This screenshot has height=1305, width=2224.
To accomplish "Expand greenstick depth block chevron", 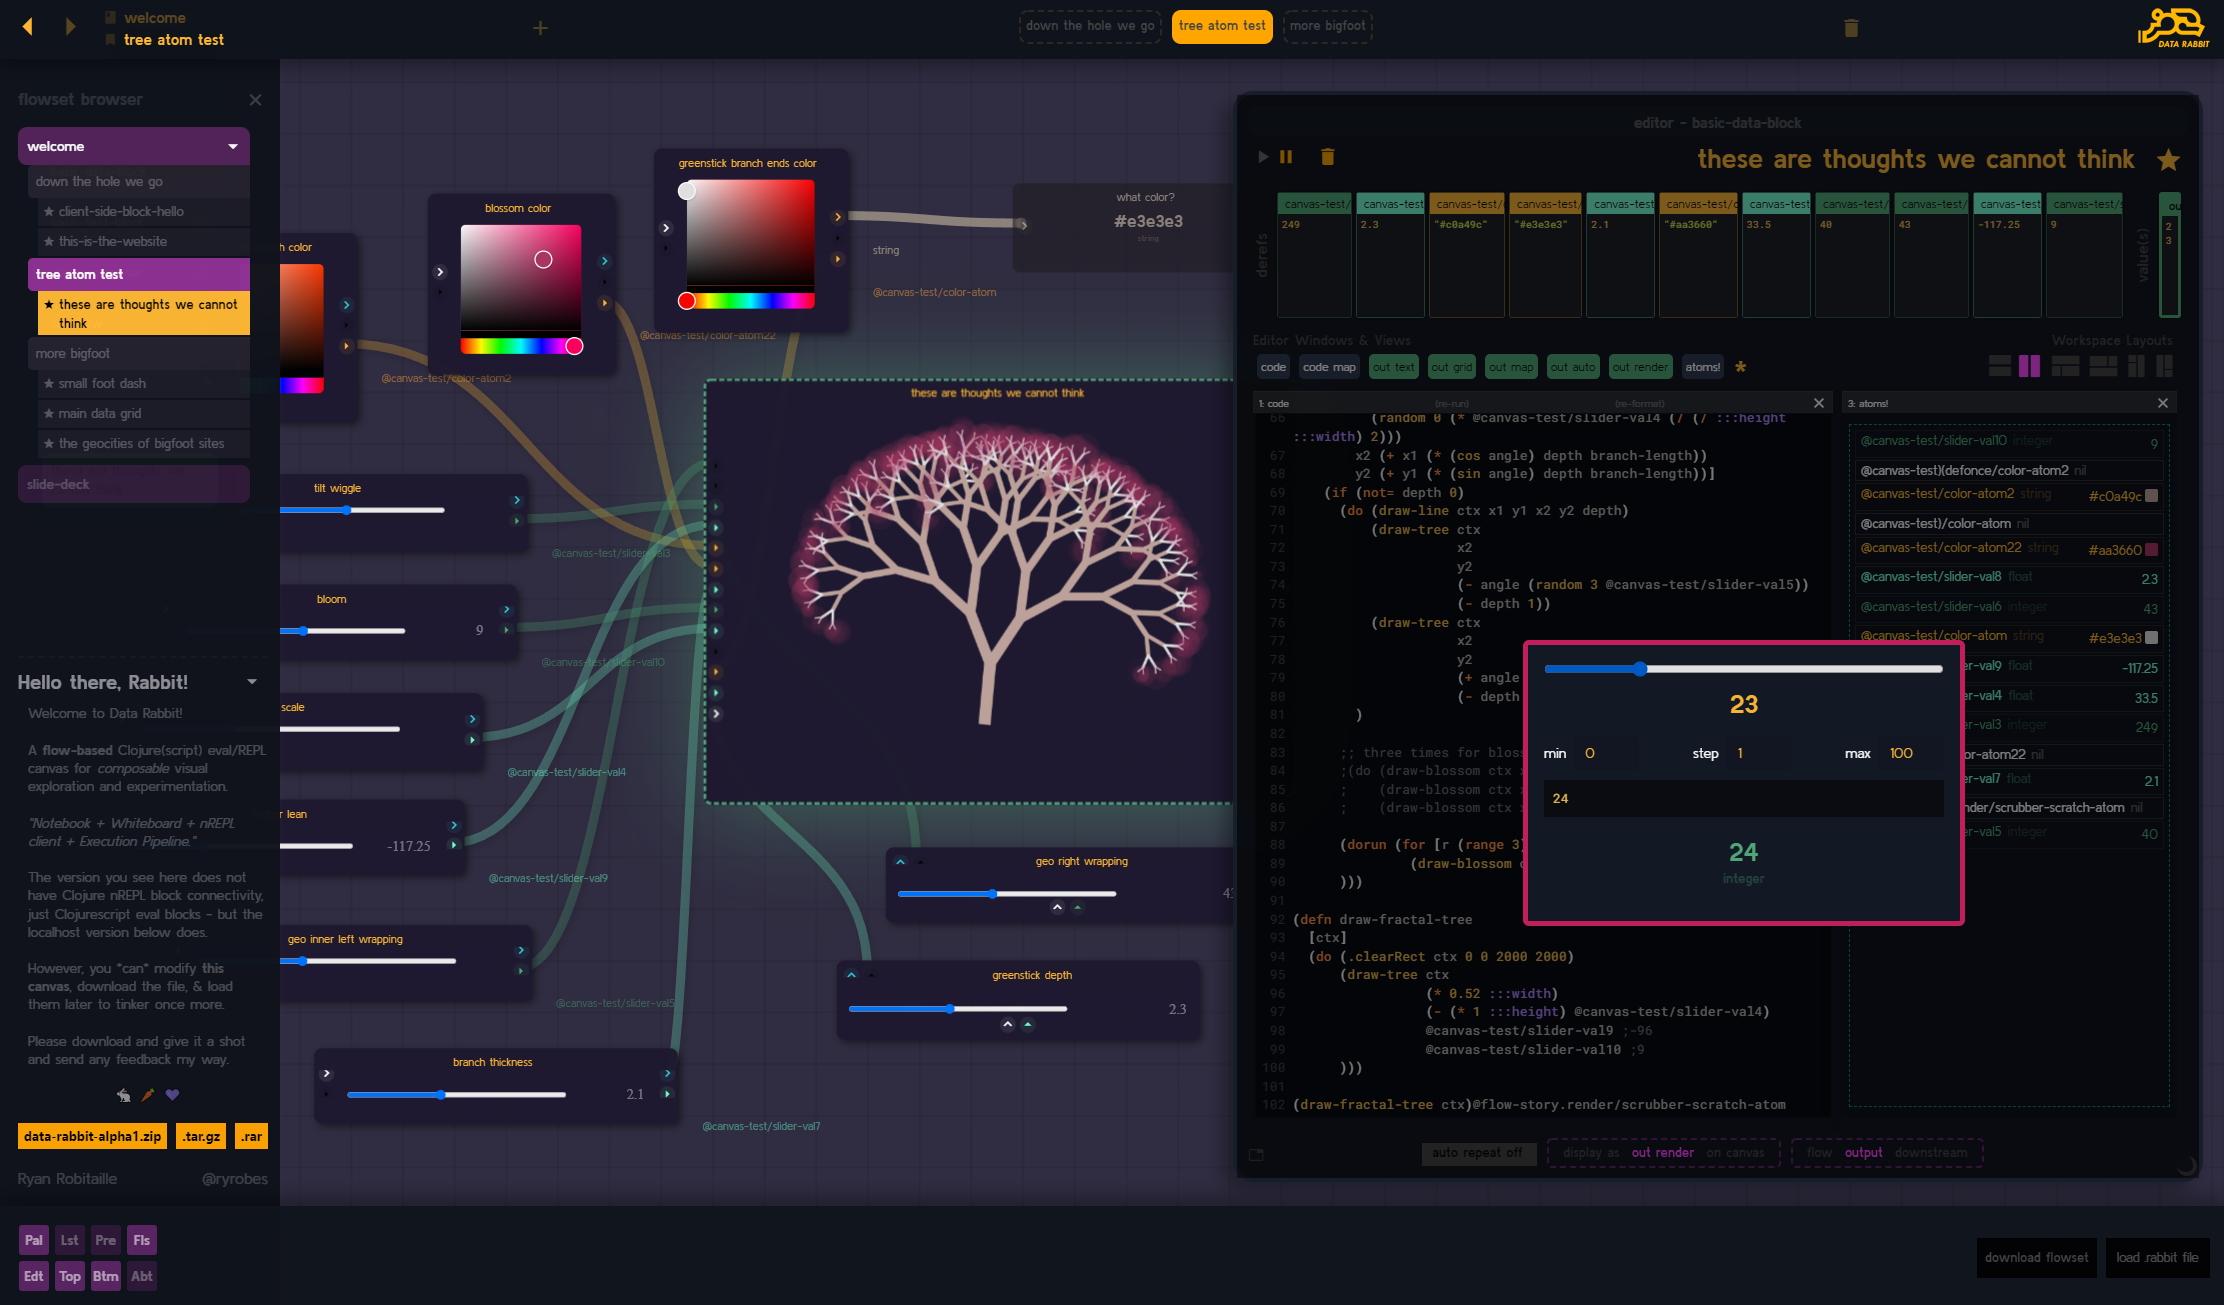I will tap(851, 975).
